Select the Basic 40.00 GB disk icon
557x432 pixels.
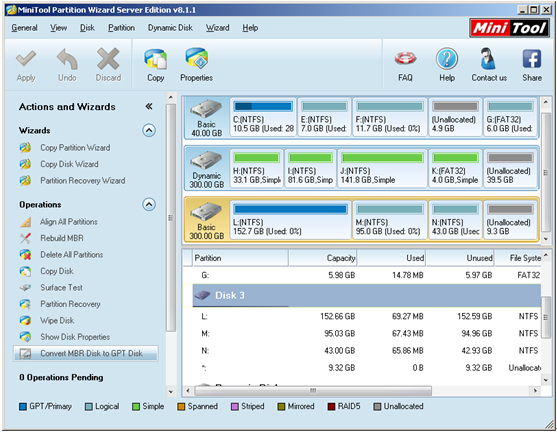pos(206,108)
